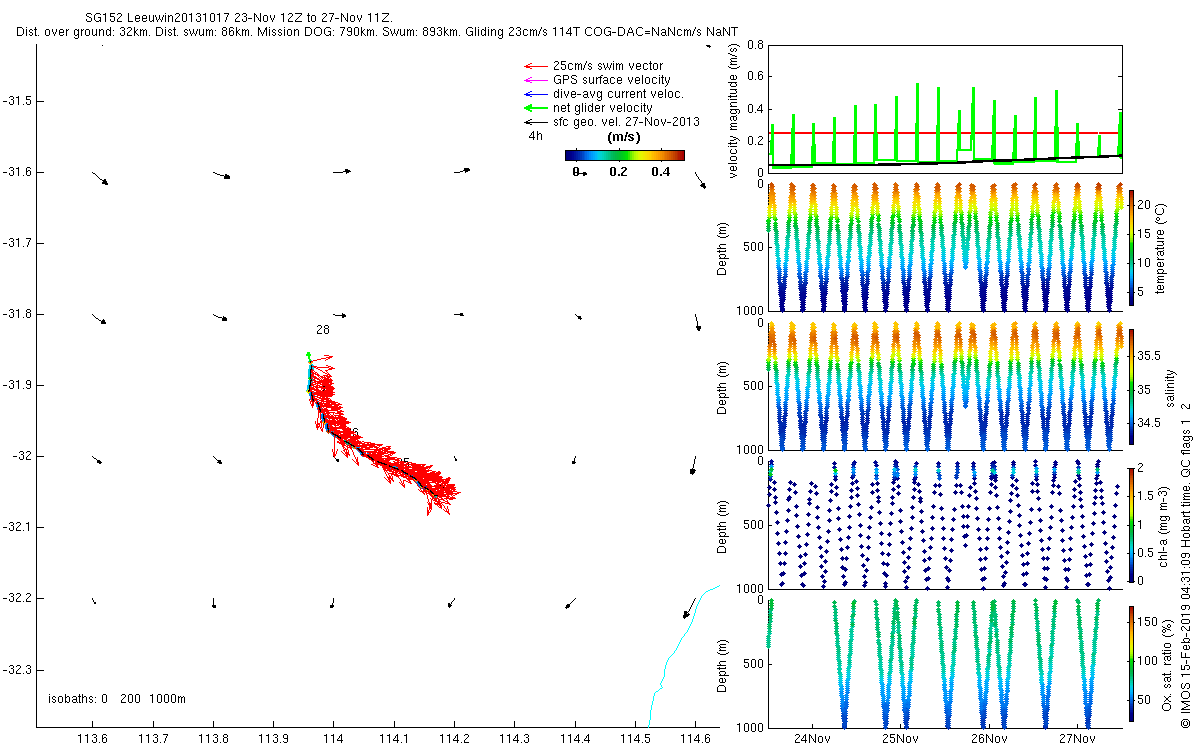The width and height of the screenshot is (1200, 750).
Task: Select the 'dive-avg current veloc.' legend text
Action: point(618,94)
